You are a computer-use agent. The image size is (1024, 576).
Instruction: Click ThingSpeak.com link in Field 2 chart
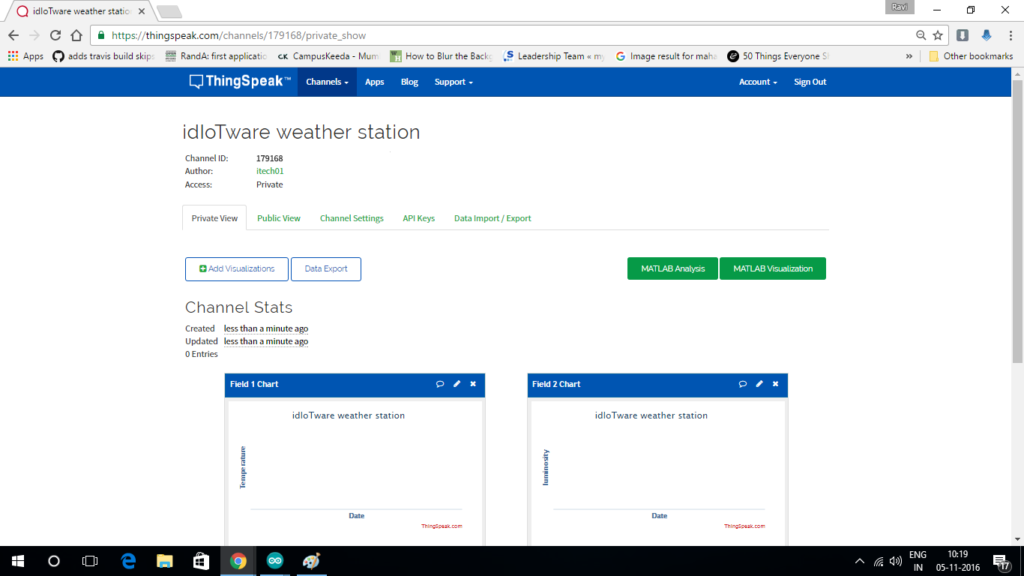coord(744,526)
